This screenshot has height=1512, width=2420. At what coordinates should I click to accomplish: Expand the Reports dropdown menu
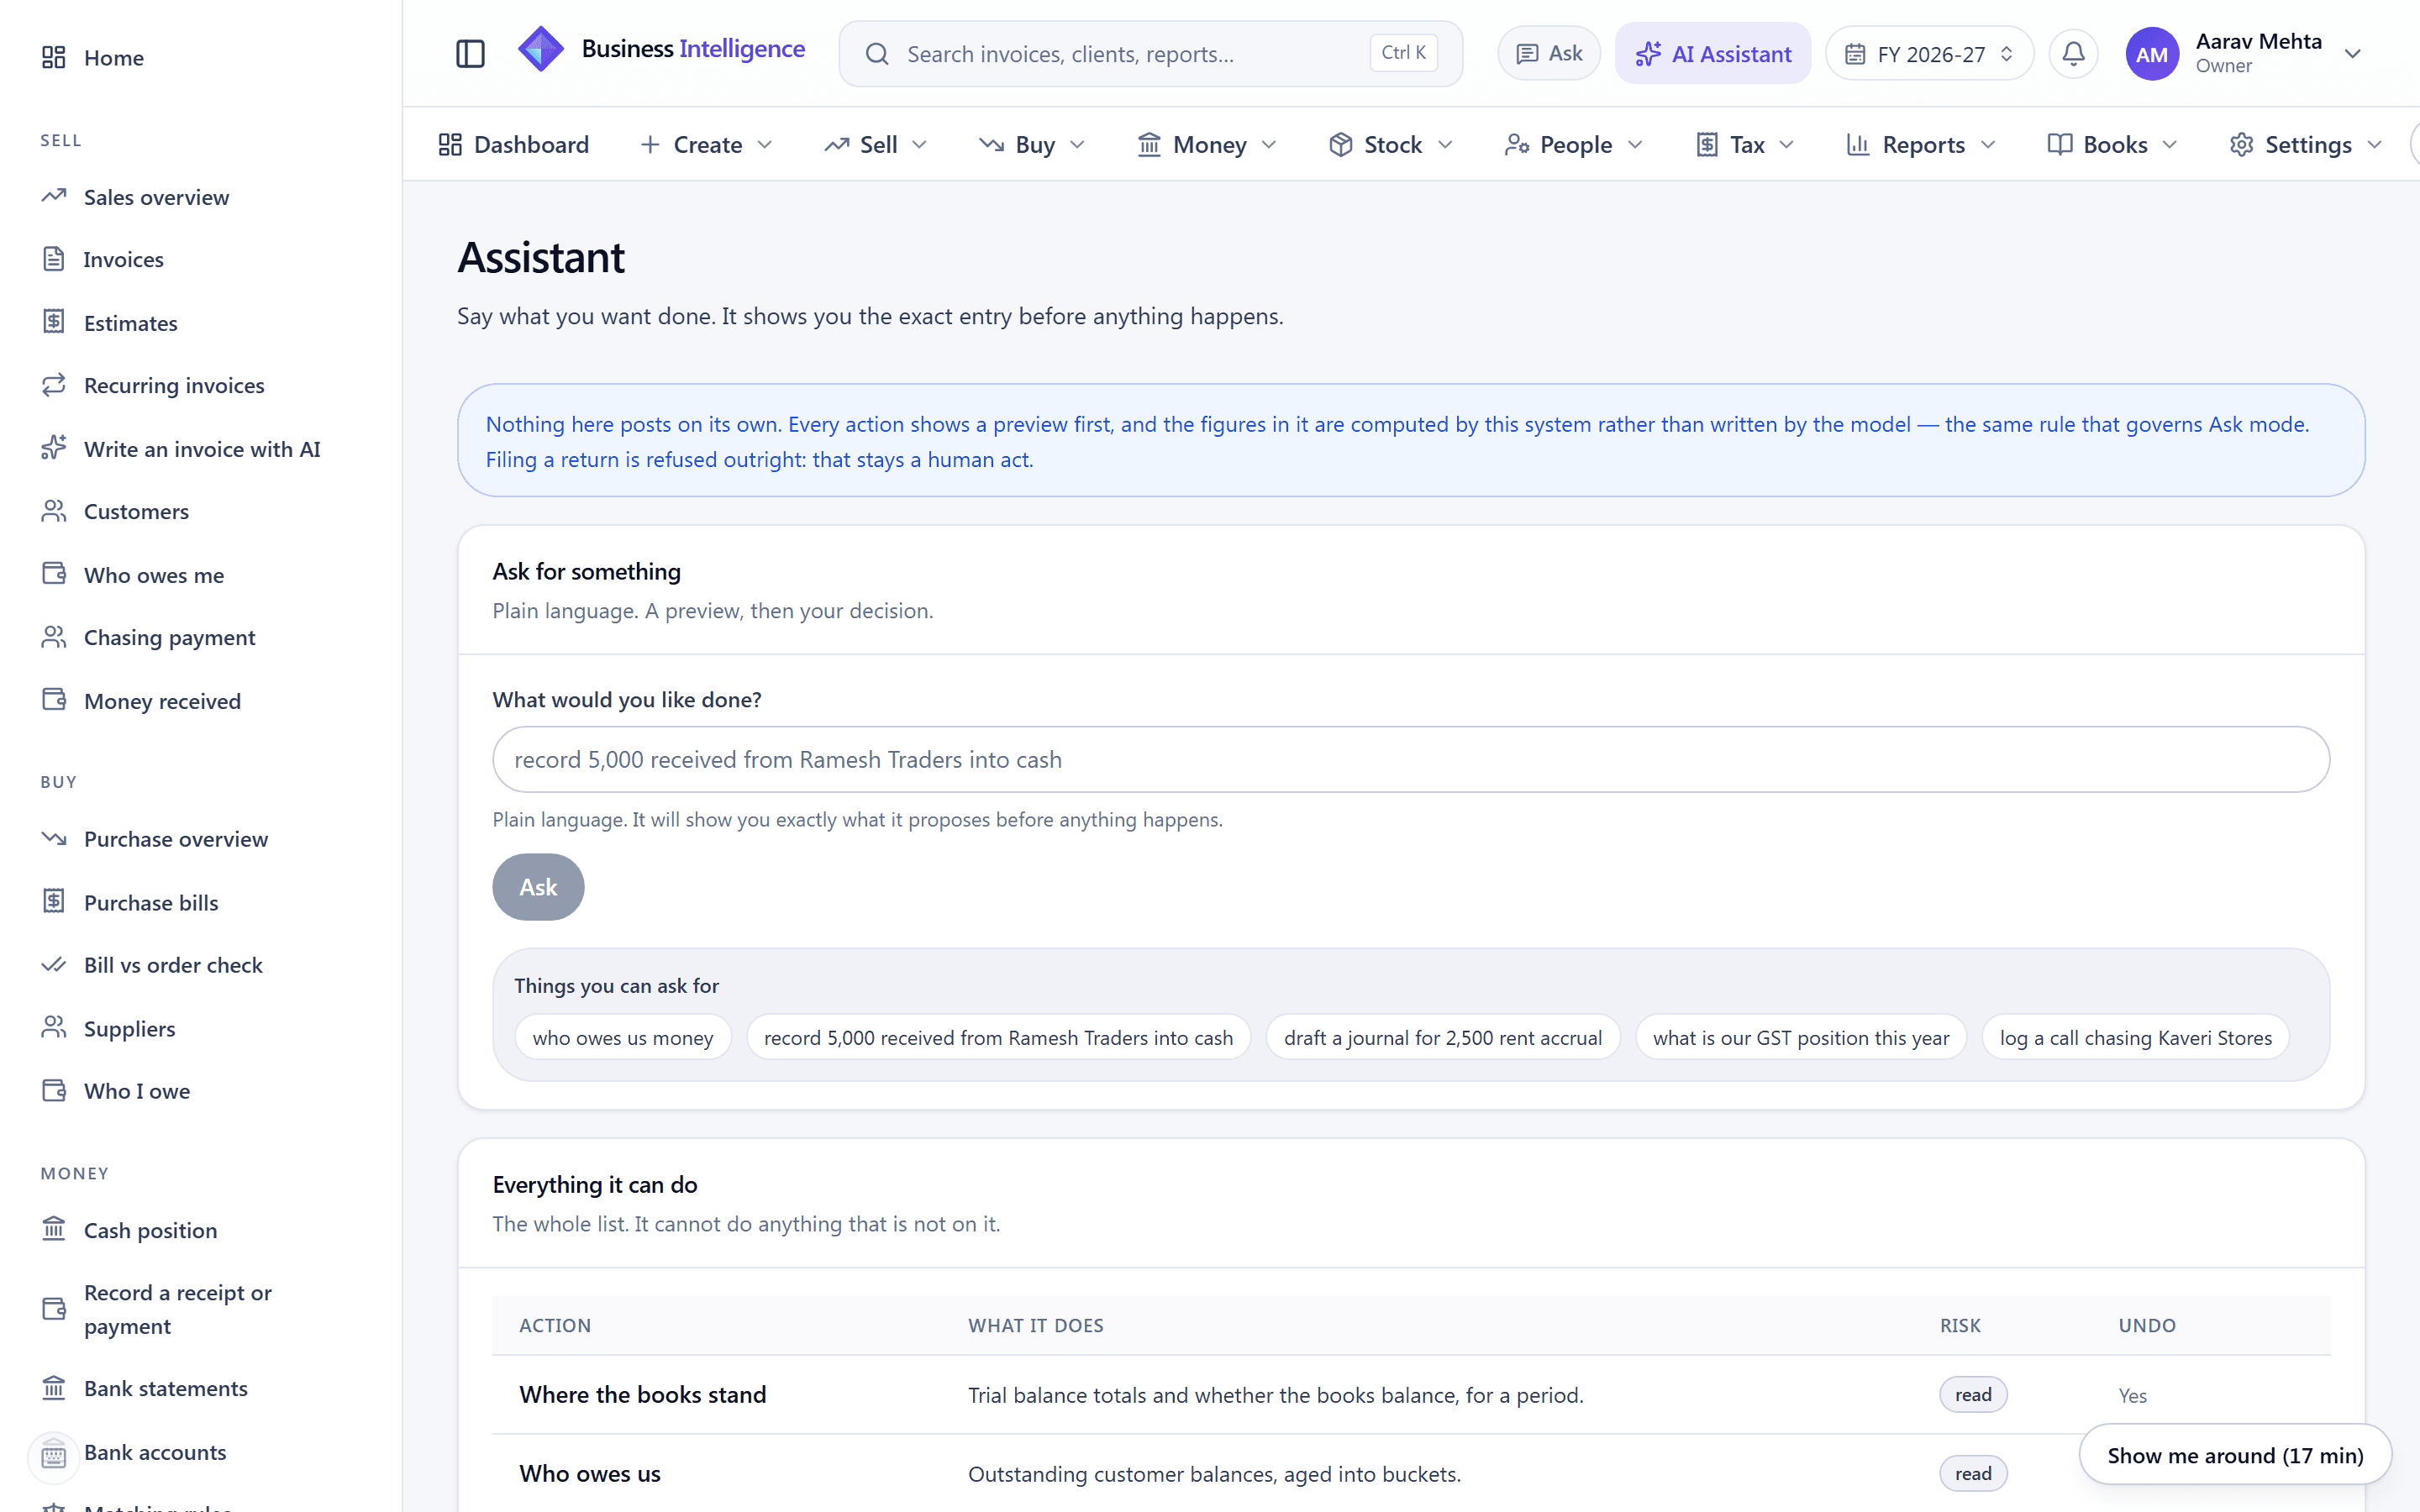1921,144
